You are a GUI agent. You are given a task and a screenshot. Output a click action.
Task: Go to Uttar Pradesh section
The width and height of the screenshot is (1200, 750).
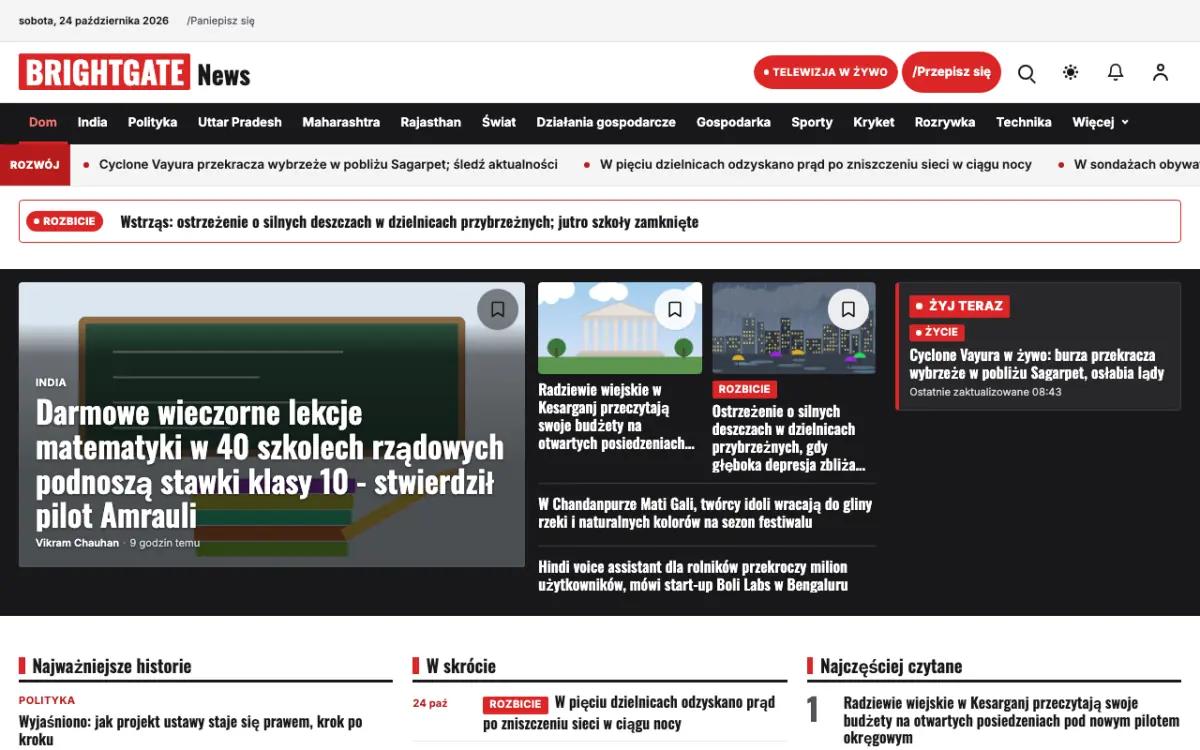click(x=240, y=122)
